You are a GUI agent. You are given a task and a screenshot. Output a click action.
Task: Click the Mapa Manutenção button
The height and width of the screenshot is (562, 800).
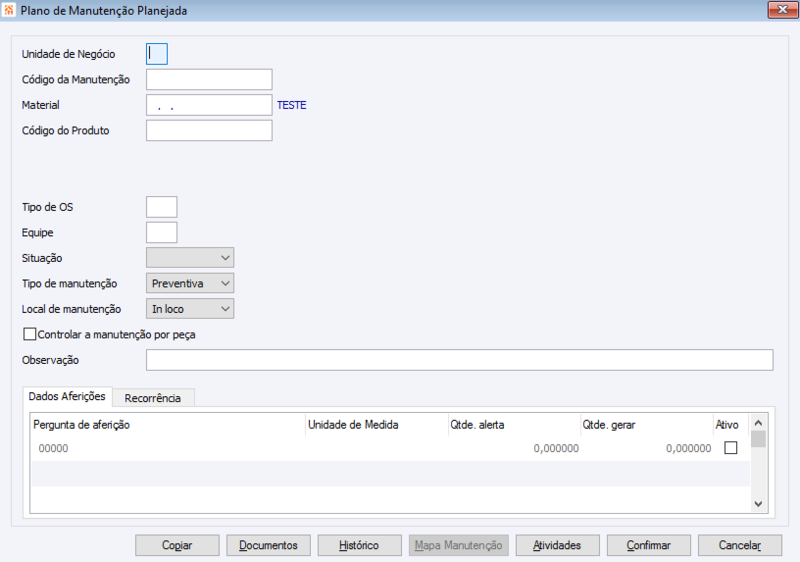pyautogui.click(x=459, y=545)
